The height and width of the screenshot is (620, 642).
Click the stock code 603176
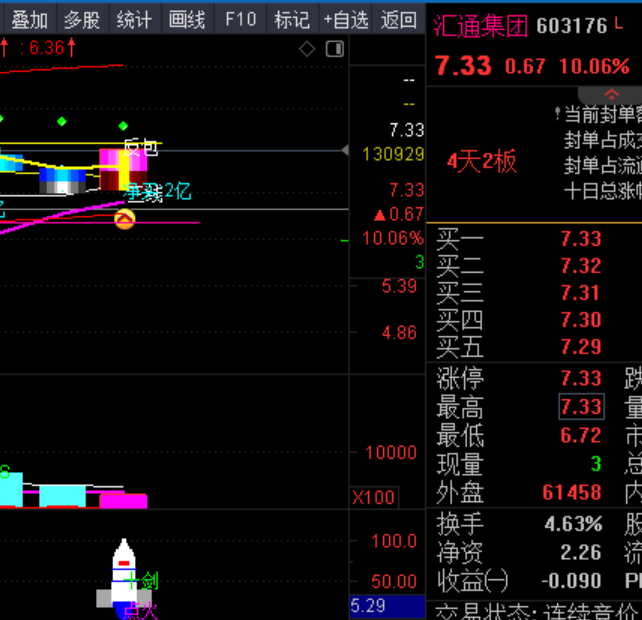572,26
